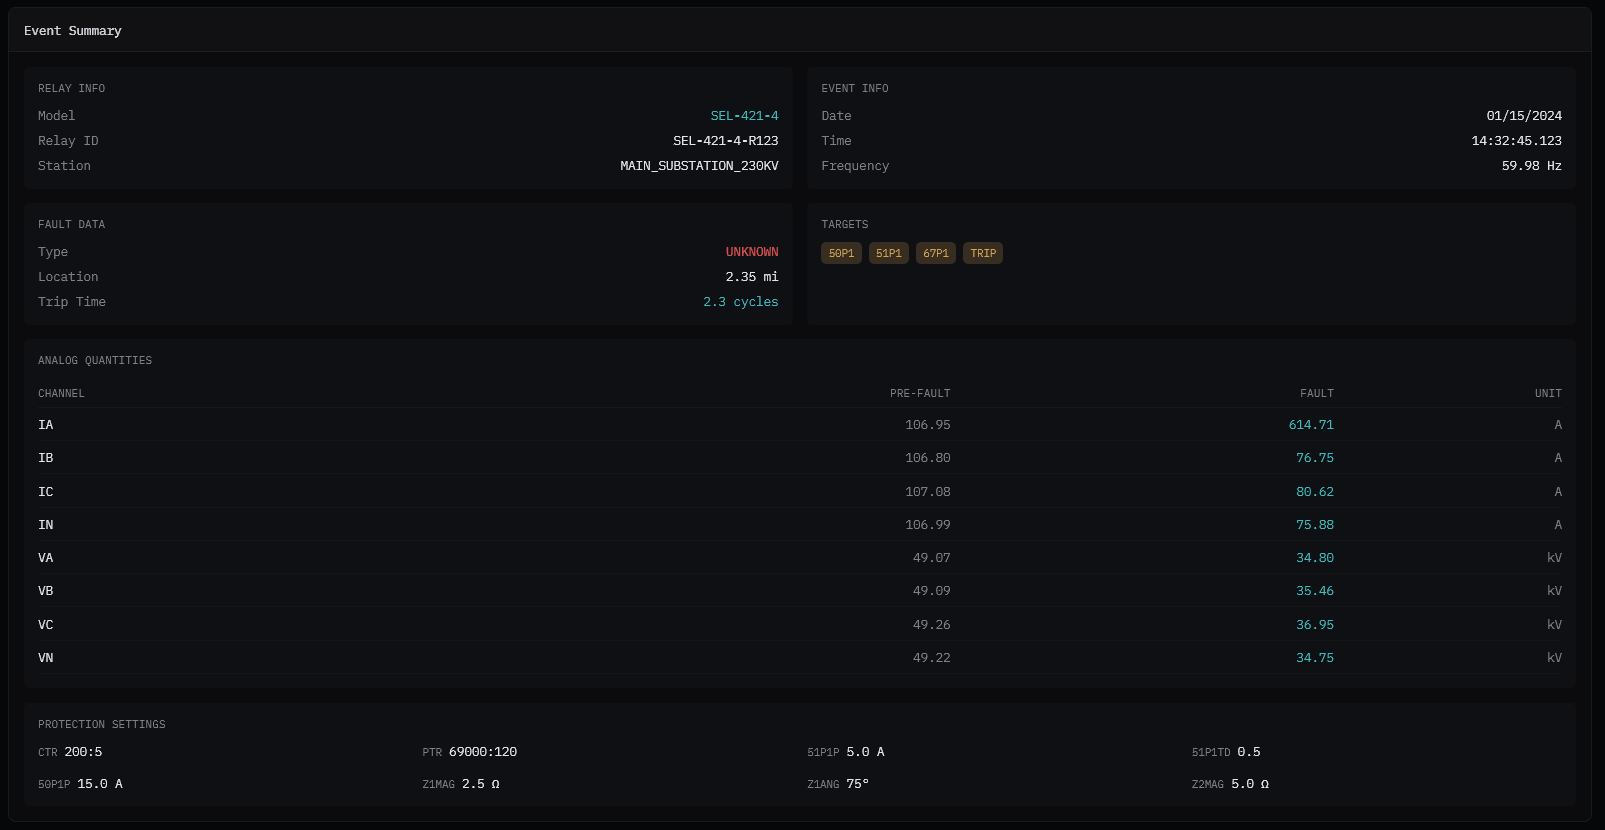
Task: Select IB pre-fault value 106.80
Action: pyautogui.click(x=928, y=458)
